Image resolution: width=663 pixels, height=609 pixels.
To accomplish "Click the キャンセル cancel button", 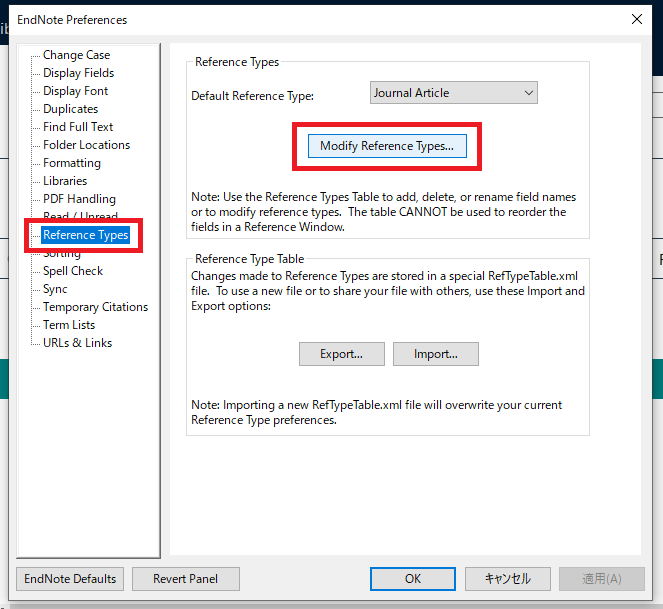I will point(506,579).
